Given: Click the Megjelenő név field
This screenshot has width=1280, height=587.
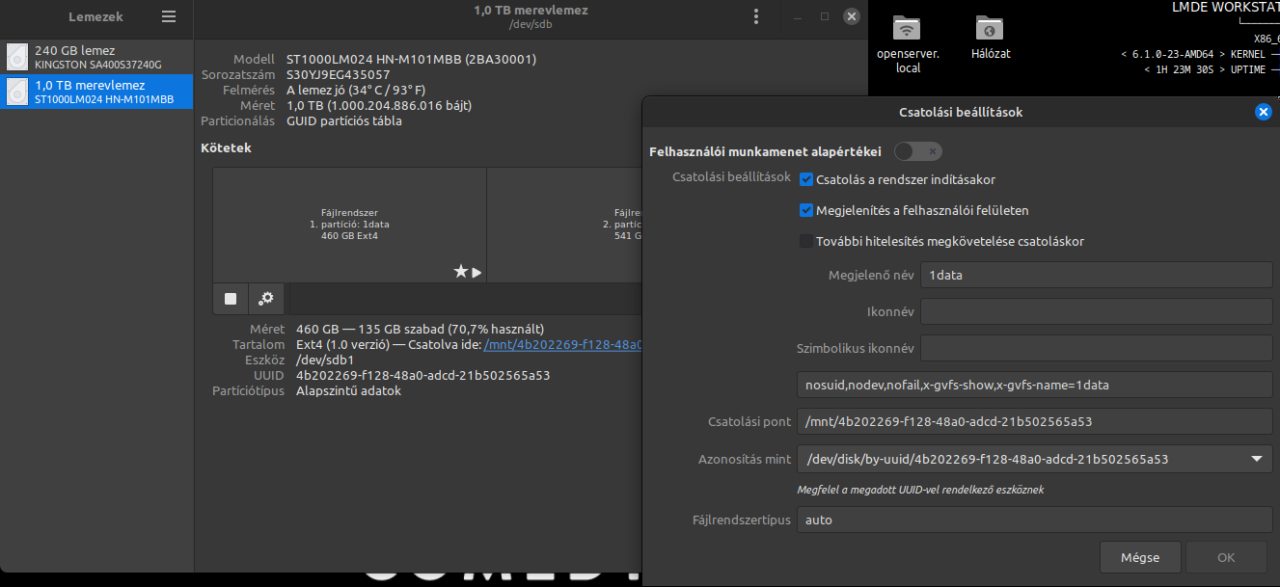Looking at the screenshot, I should pos(1095,275).
